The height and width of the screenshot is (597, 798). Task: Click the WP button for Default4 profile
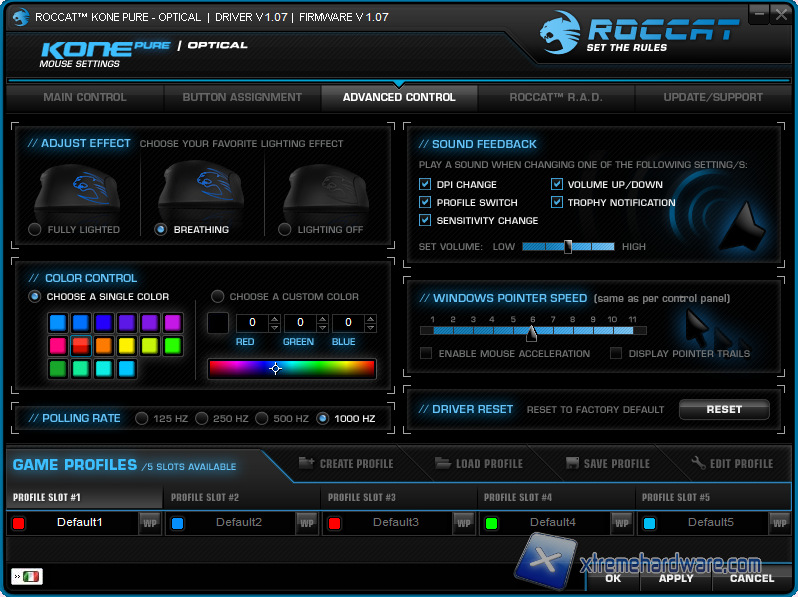[621, 523]
